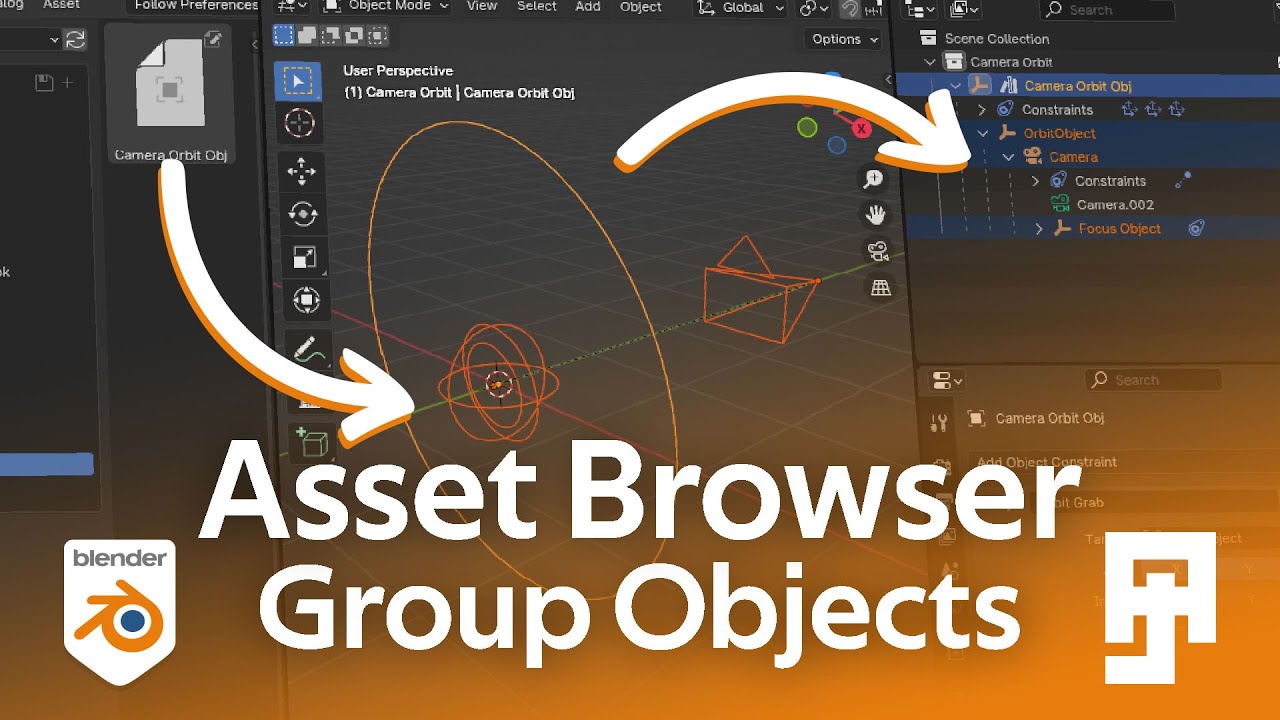
Task: Choose the Annotate tool
Action: (x=307, y=351)
